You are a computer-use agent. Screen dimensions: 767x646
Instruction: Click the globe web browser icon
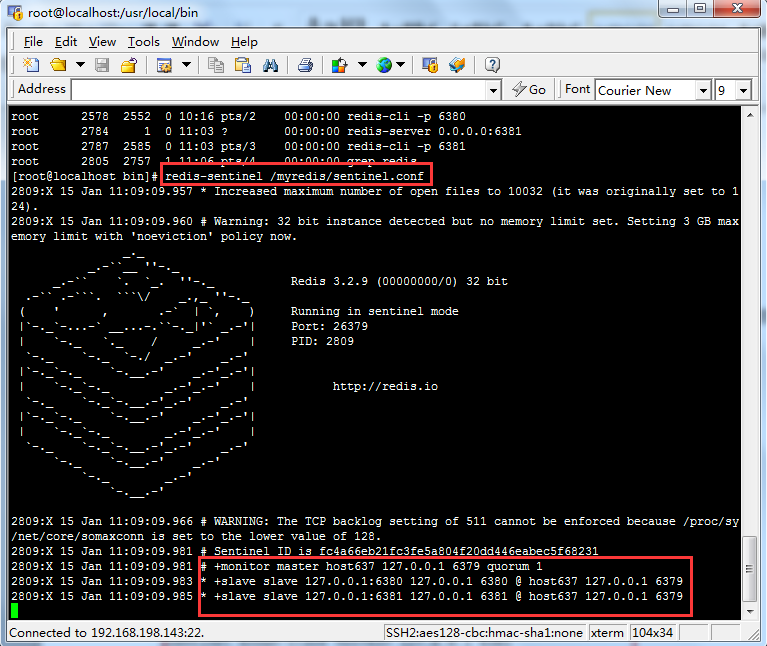(384, 65)
